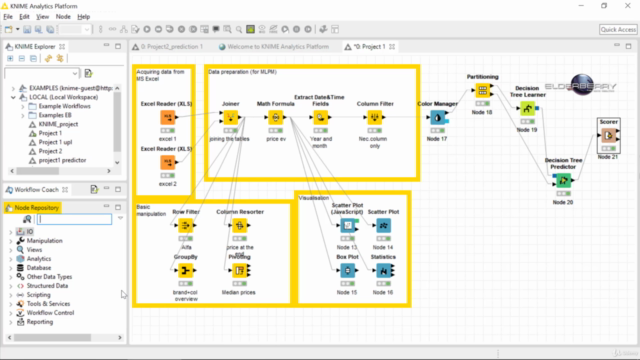Click the Expand All icon in KNIME Explorer

[10, 59]
